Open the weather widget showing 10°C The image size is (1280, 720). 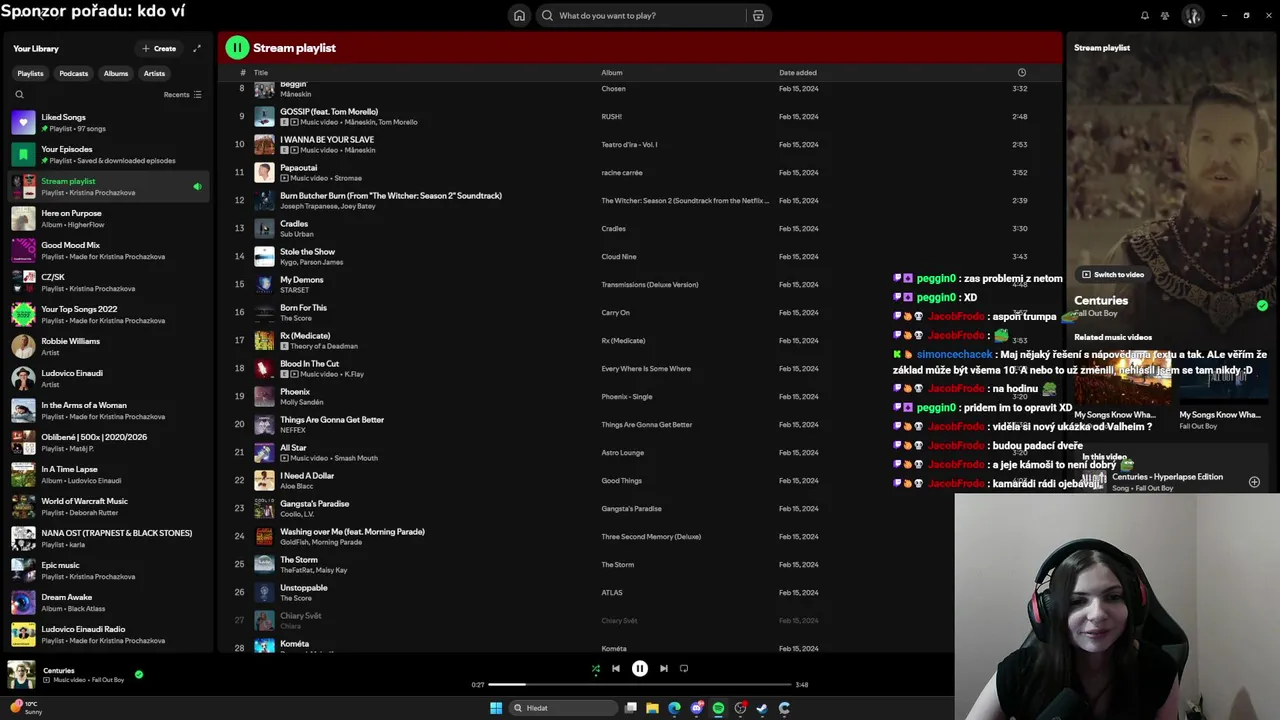click(x=27, y=707)
